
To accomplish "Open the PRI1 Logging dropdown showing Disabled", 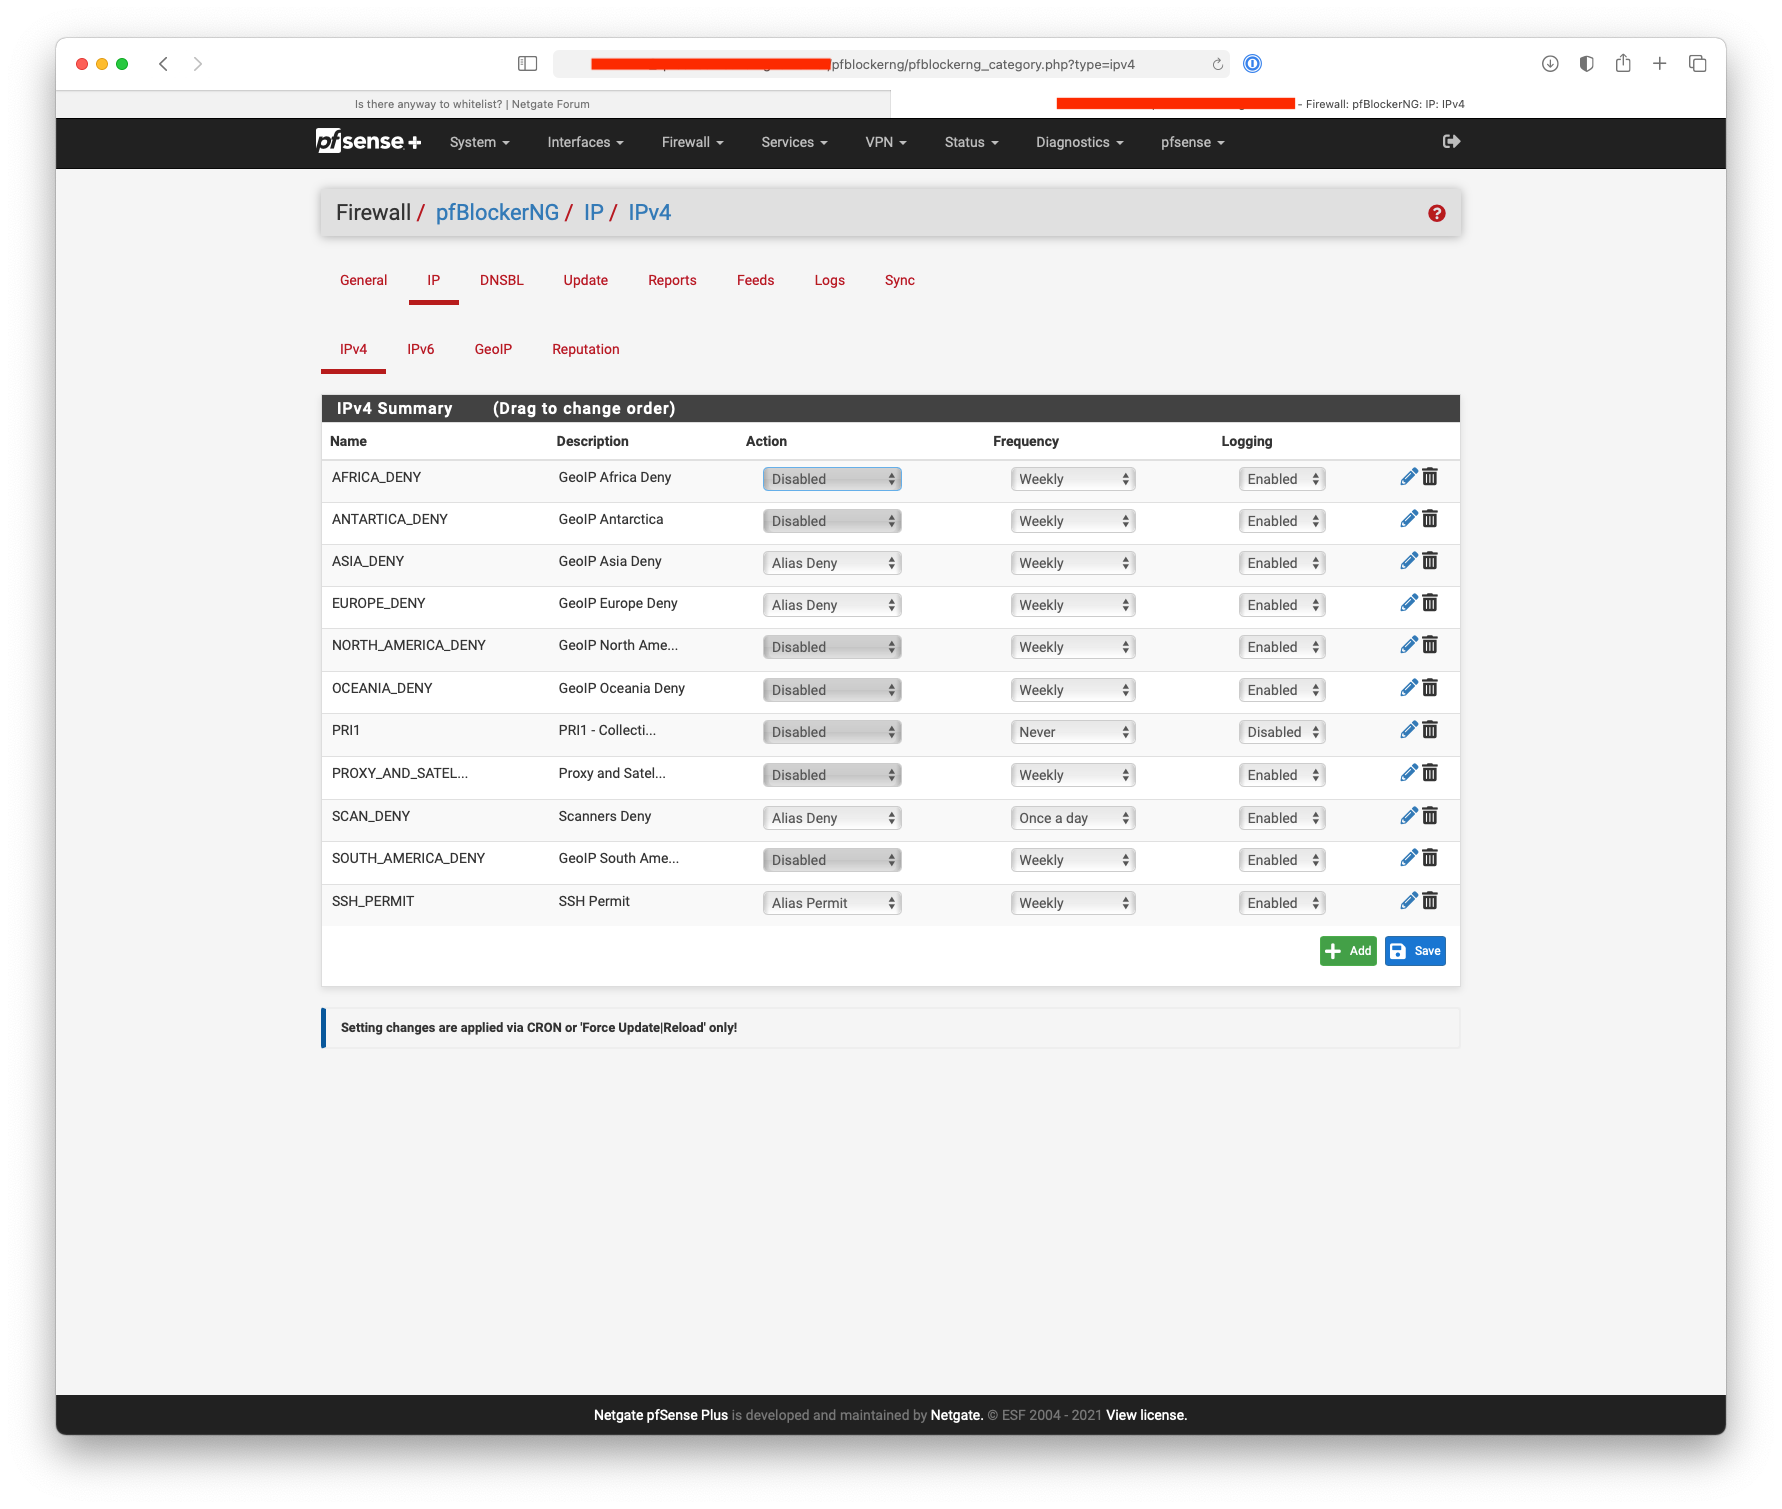I will (x=1282, y=732).
